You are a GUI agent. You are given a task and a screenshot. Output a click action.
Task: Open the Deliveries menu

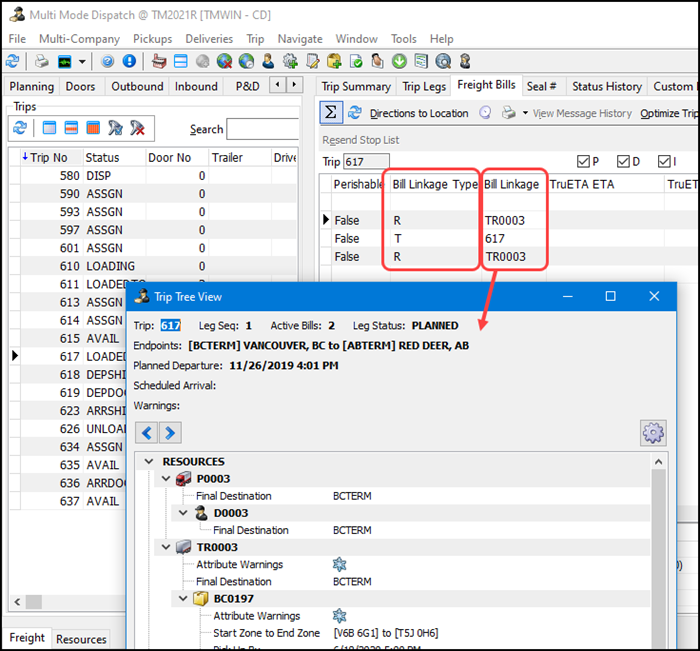(x=209, y=38)
